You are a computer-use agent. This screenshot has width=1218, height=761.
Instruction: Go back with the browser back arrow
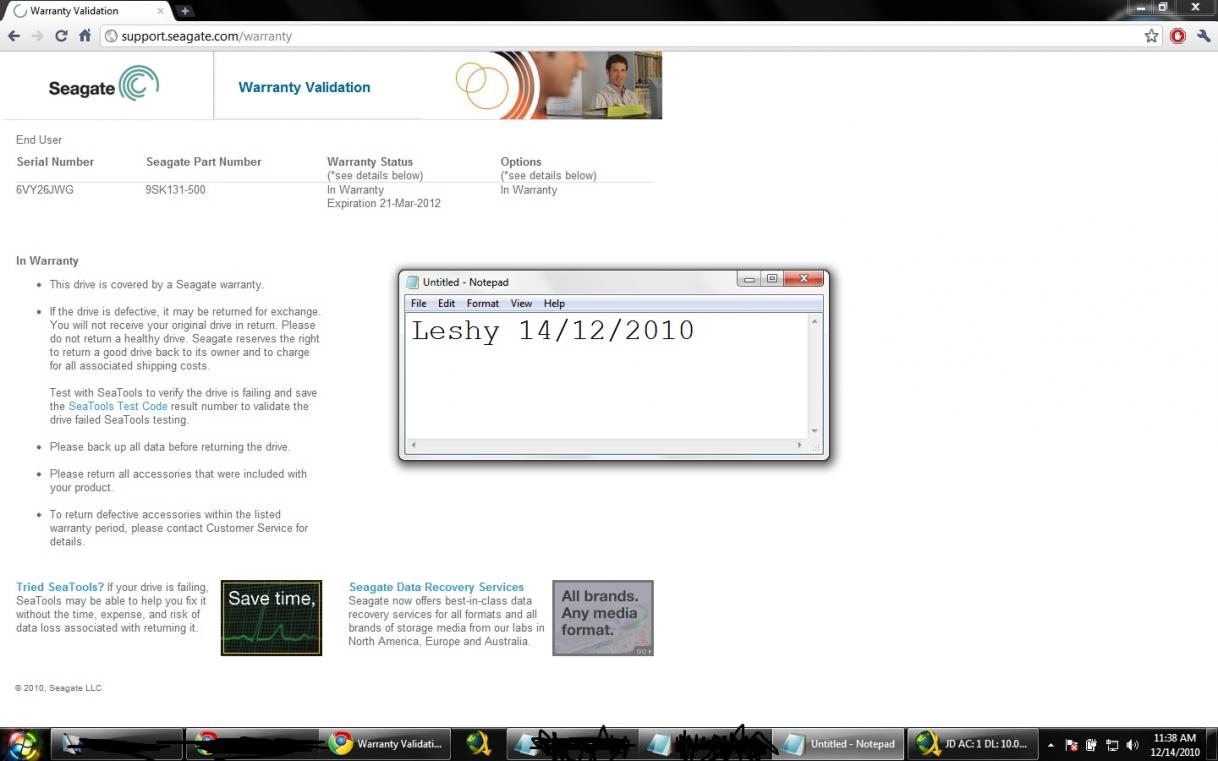click(14, 36)
